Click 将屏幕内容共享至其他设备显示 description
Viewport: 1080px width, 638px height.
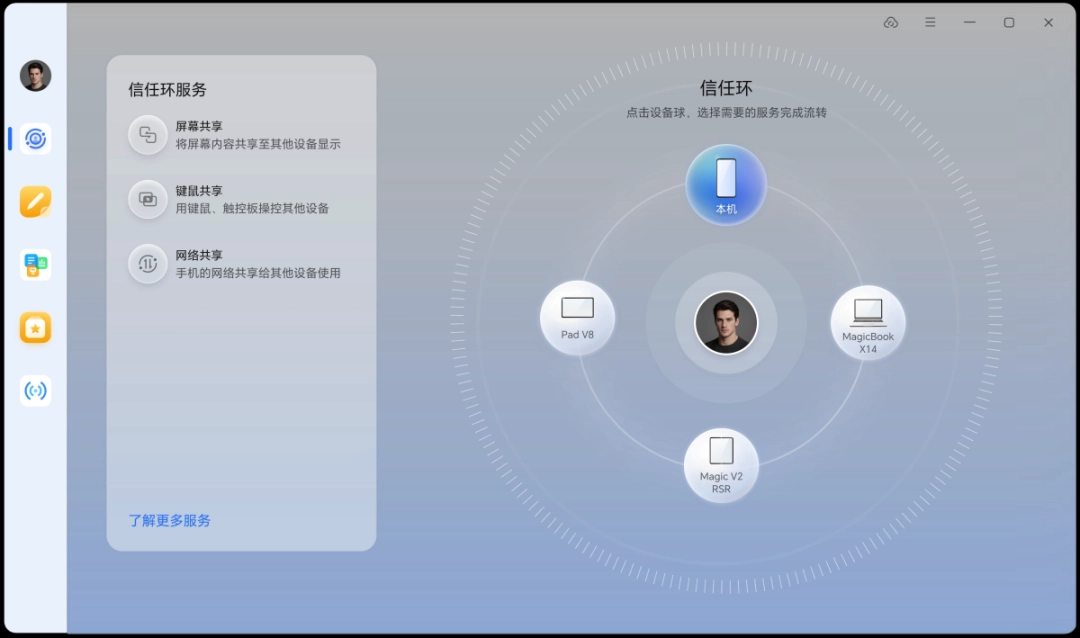click(x=258, y=144)
